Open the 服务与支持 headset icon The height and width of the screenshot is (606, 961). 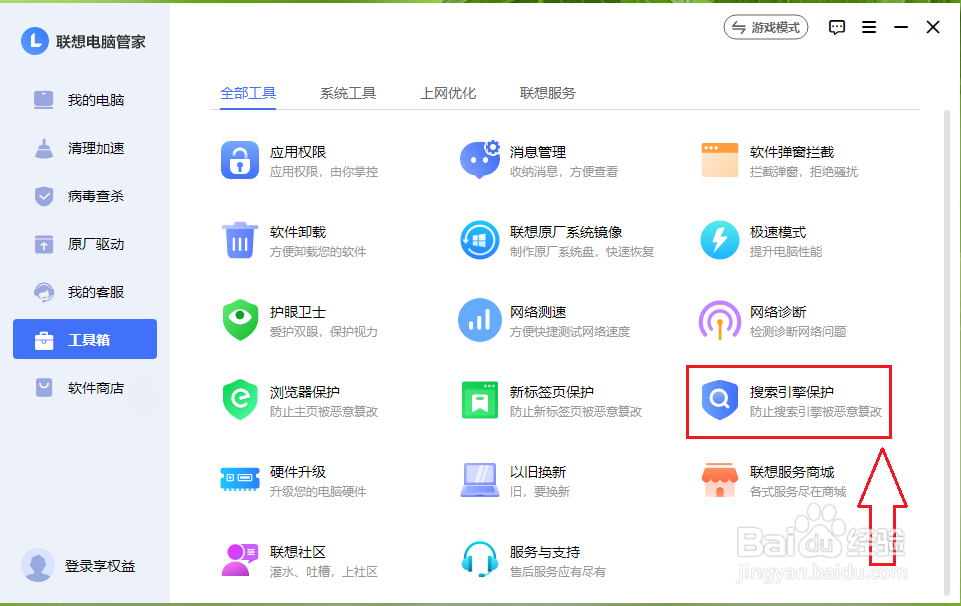click(480, 559)
